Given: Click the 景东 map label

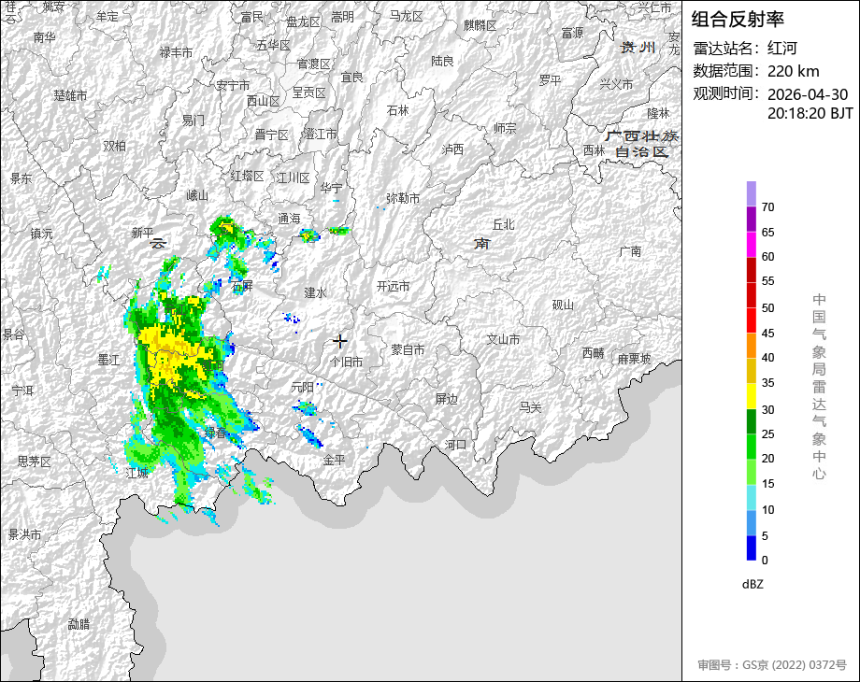Looking at the screenshot, I should pyautogui.click(x=21, y=178).
